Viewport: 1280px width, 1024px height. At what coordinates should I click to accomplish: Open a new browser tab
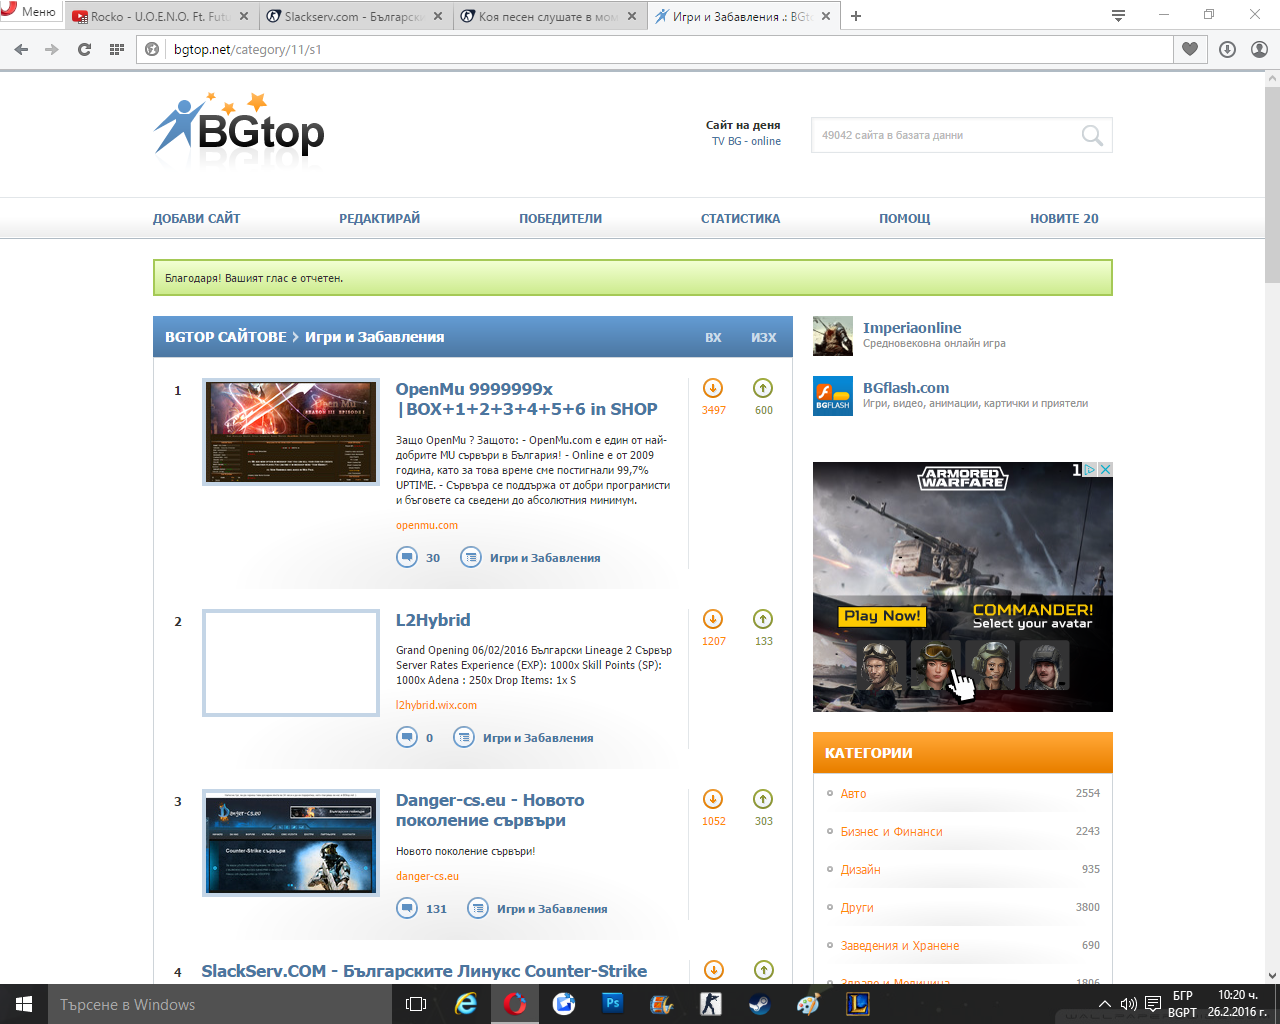point(856,16)
